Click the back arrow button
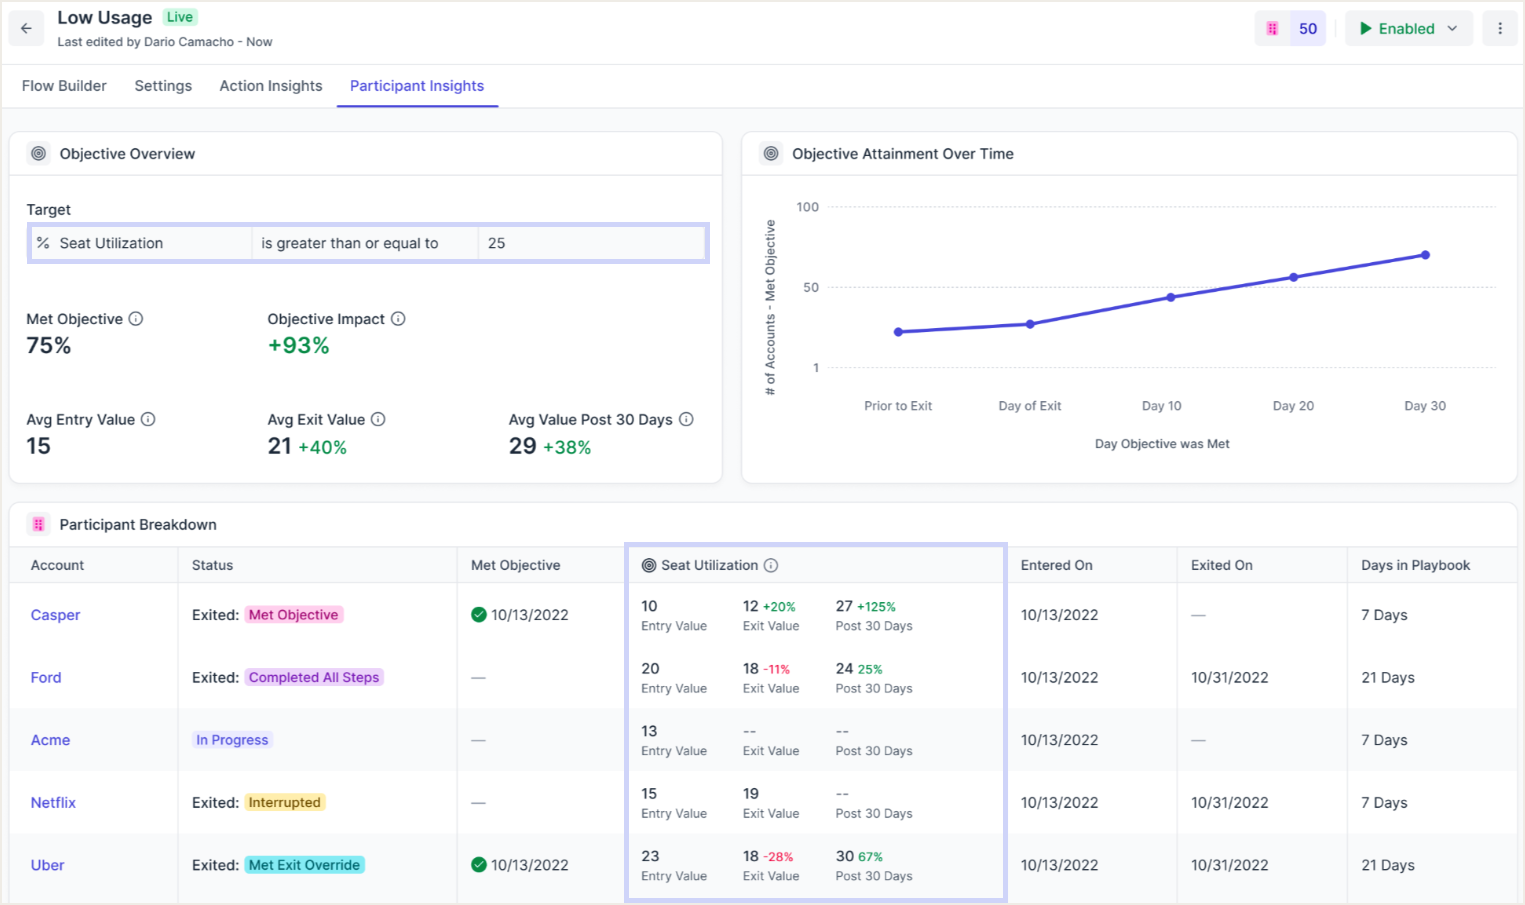 (x=26, y=29)
